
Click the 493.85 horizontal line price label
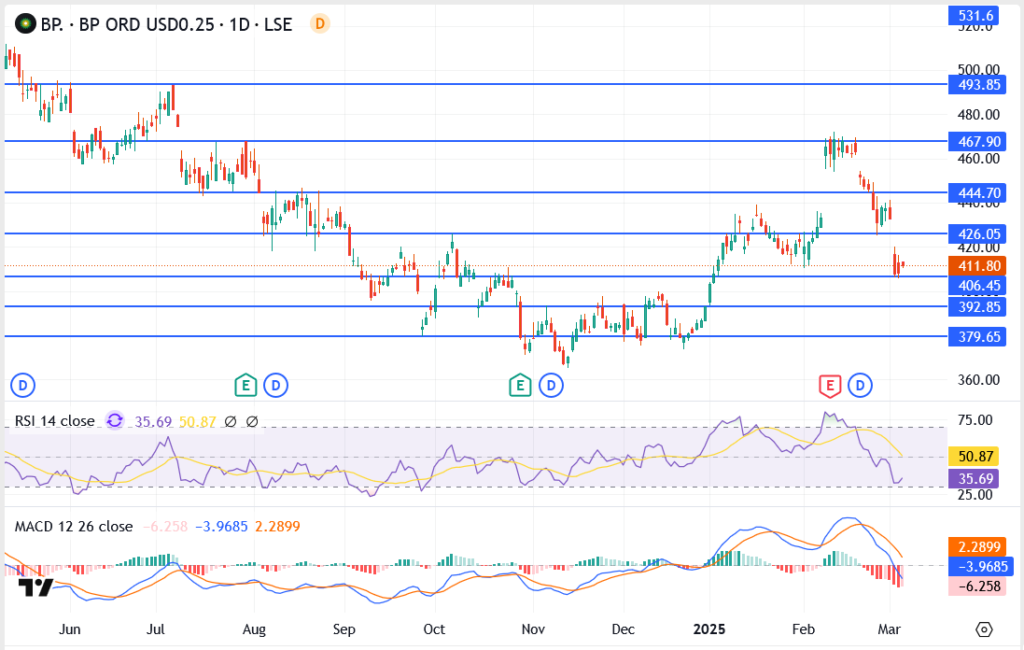click(977, 85)
